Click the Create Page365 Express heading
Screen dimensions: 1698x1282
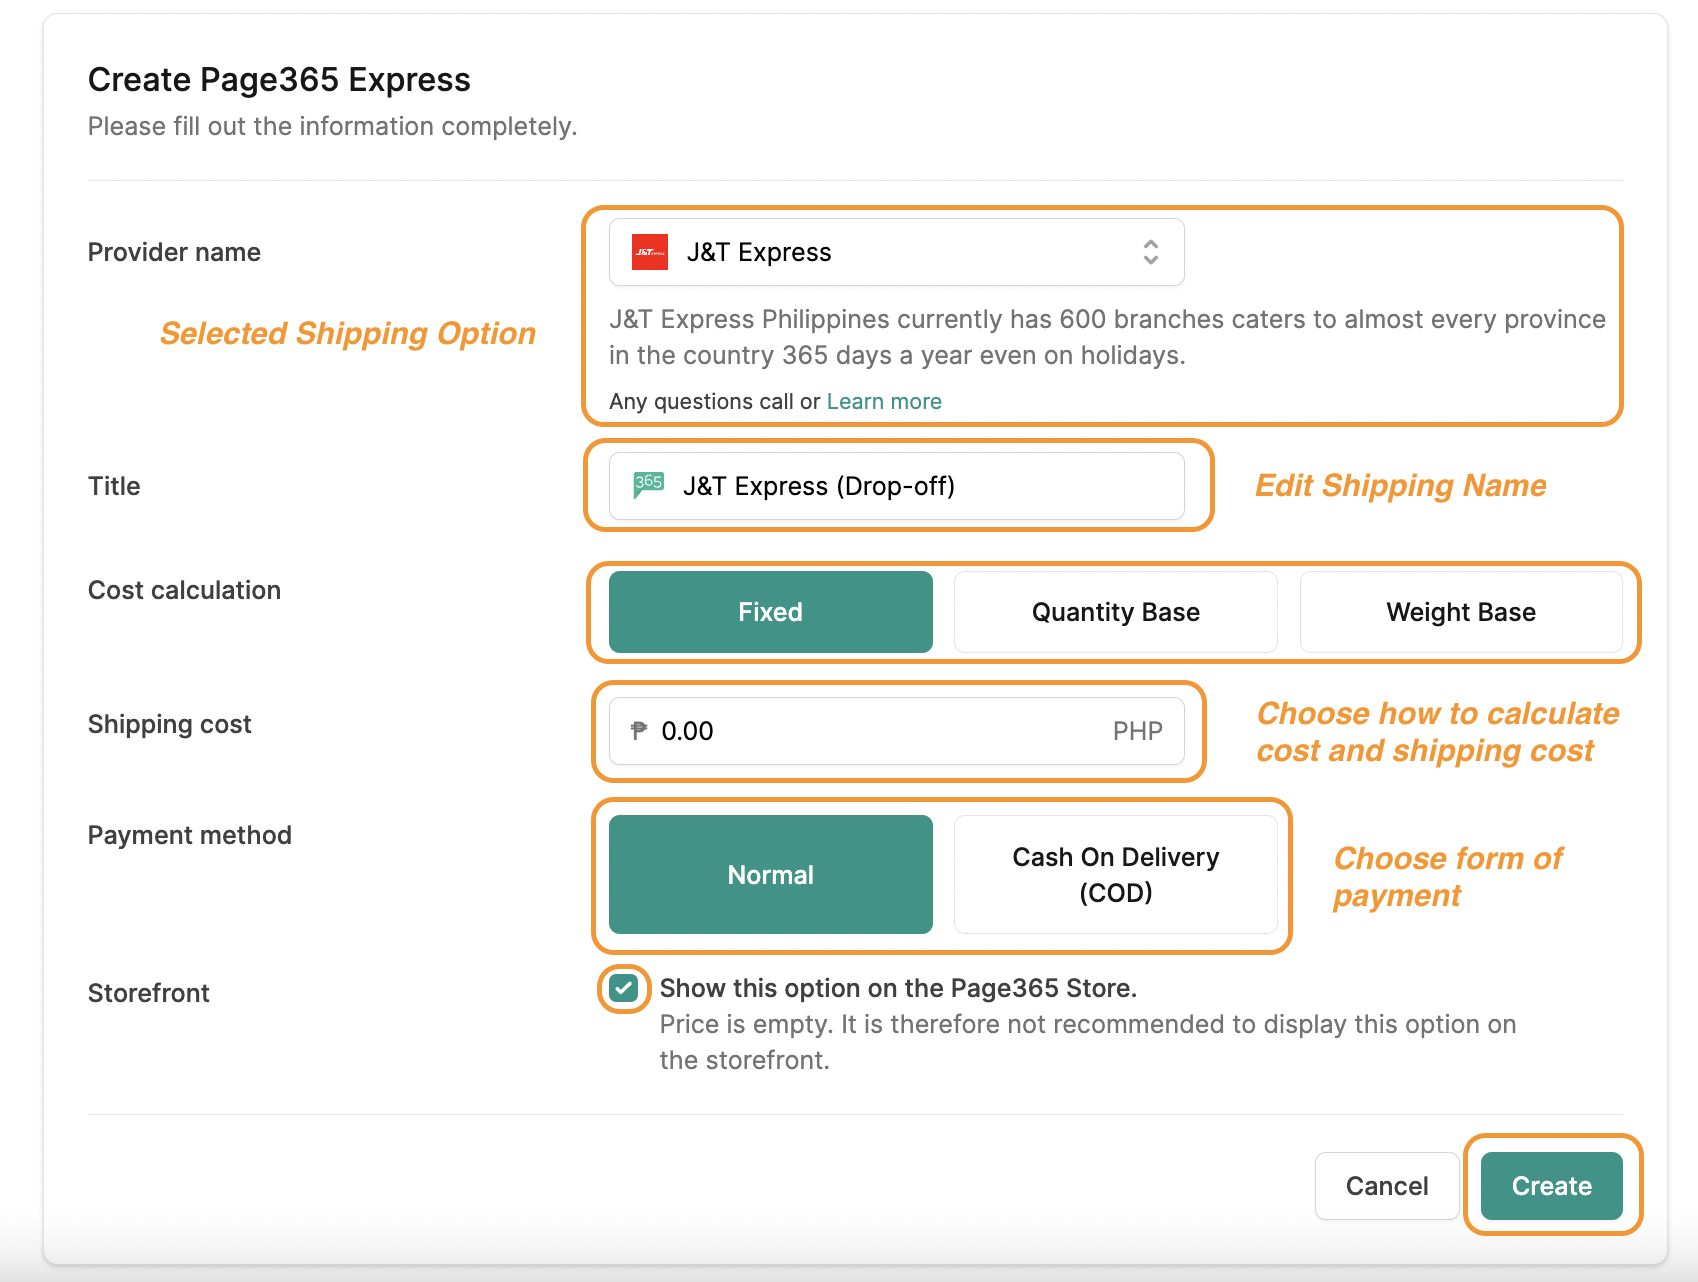[x=279, y=79]
